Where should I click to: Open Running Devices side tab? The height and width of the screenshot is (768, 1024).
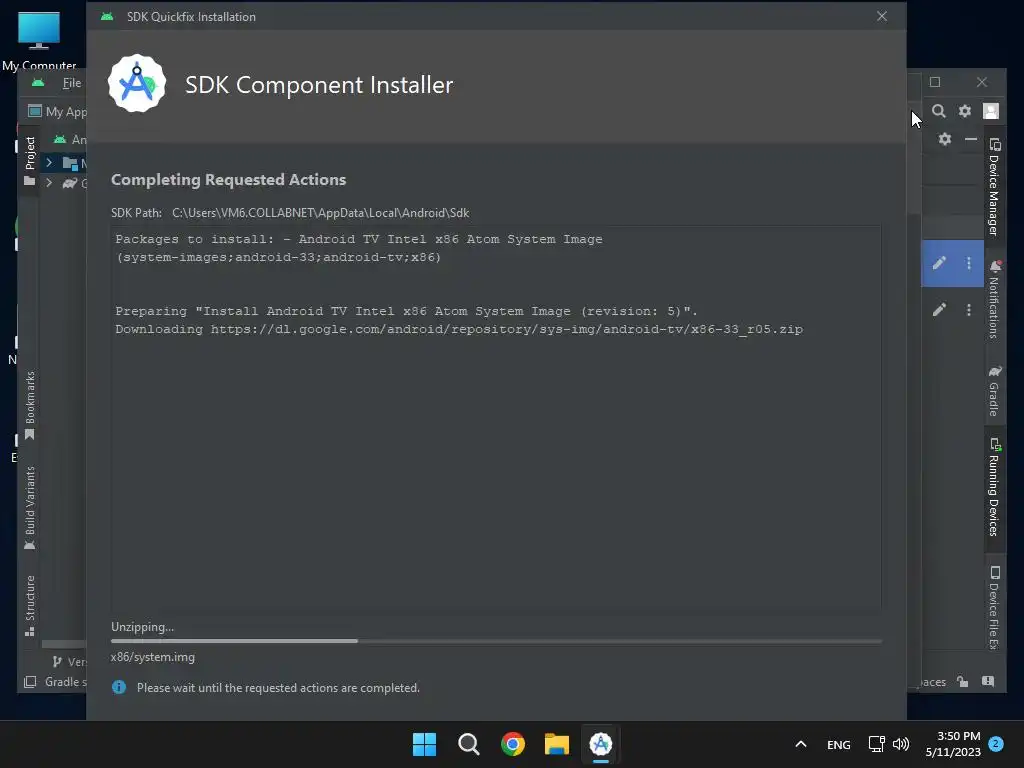click(x=994, y=487)
